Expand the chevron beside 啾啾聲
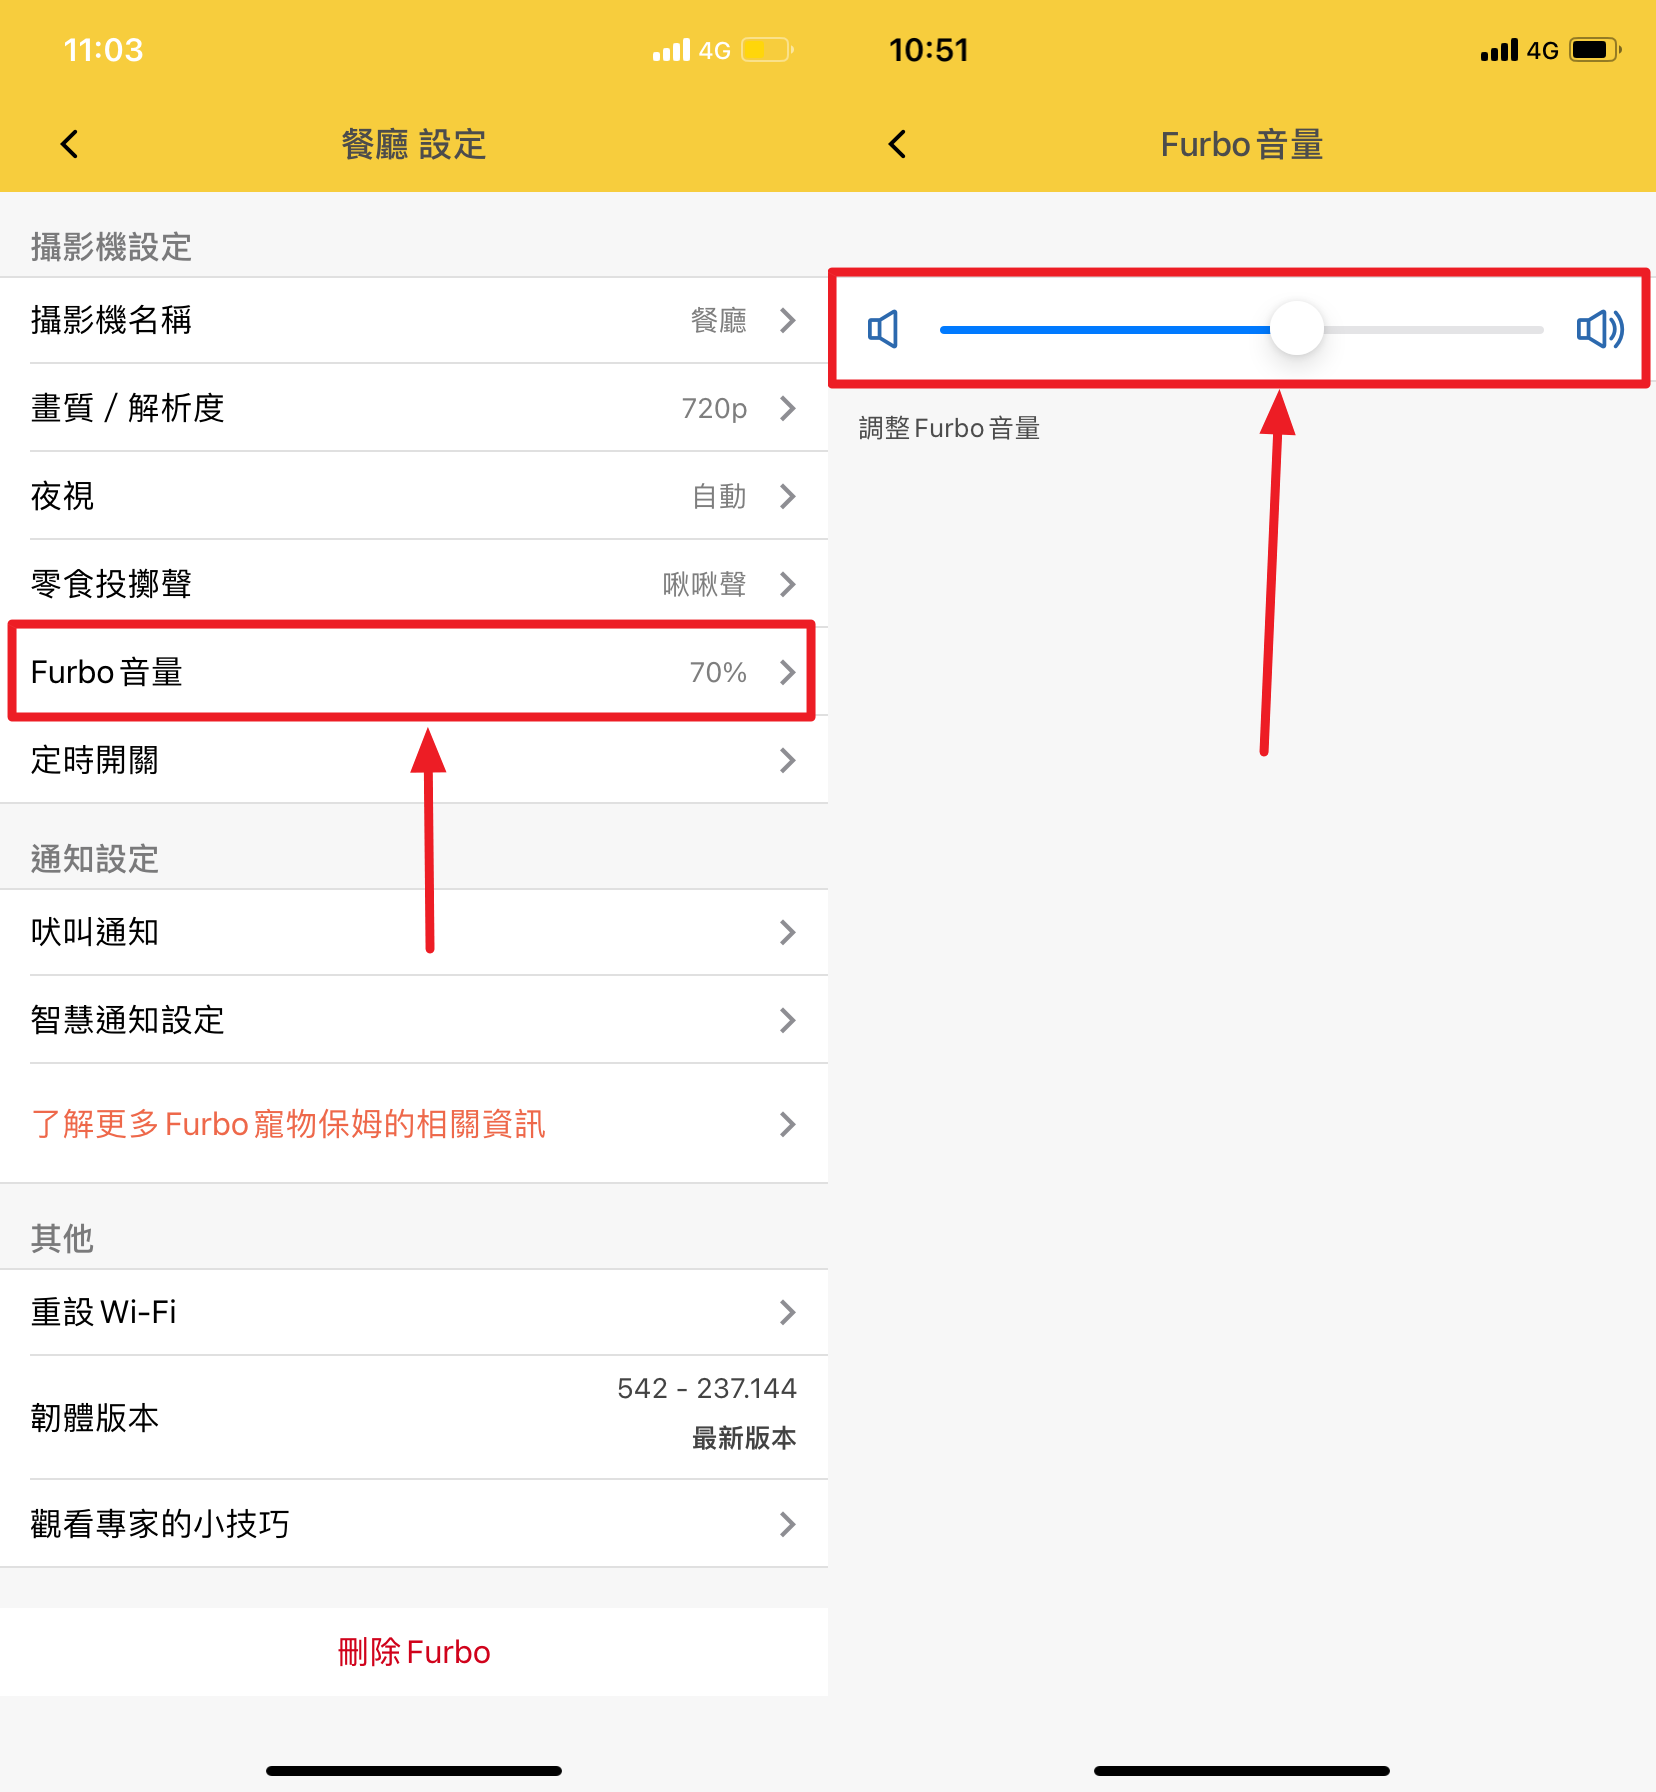 (788, 584)
